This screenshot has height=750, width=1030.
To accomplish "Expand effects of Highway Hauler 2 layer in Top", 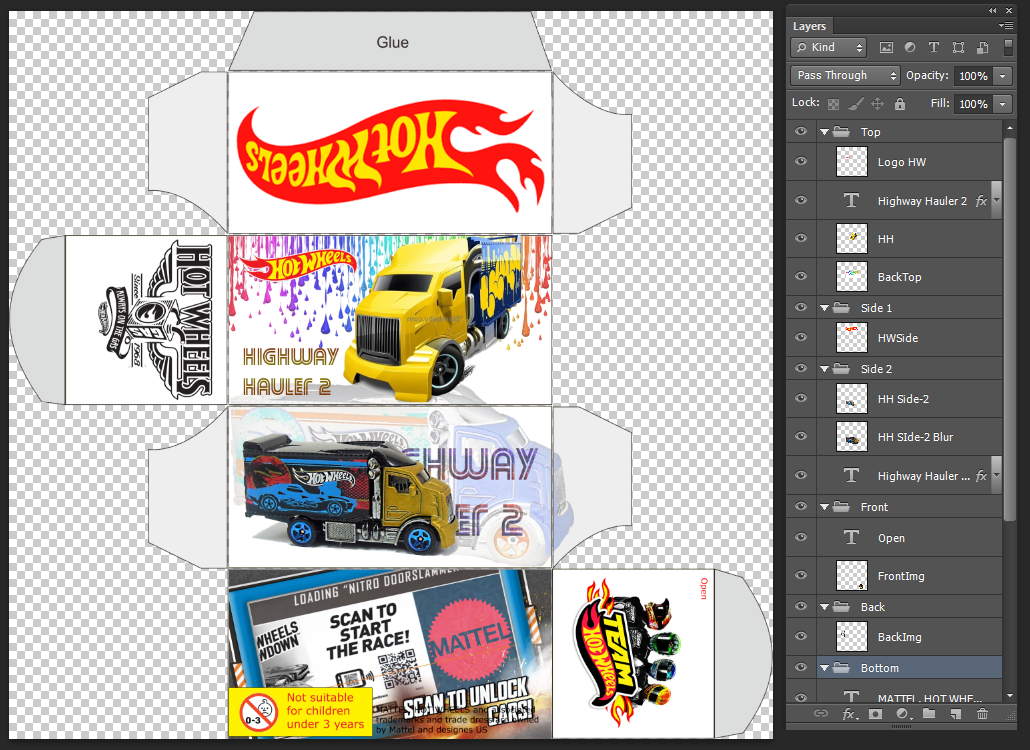I will 996,201.
